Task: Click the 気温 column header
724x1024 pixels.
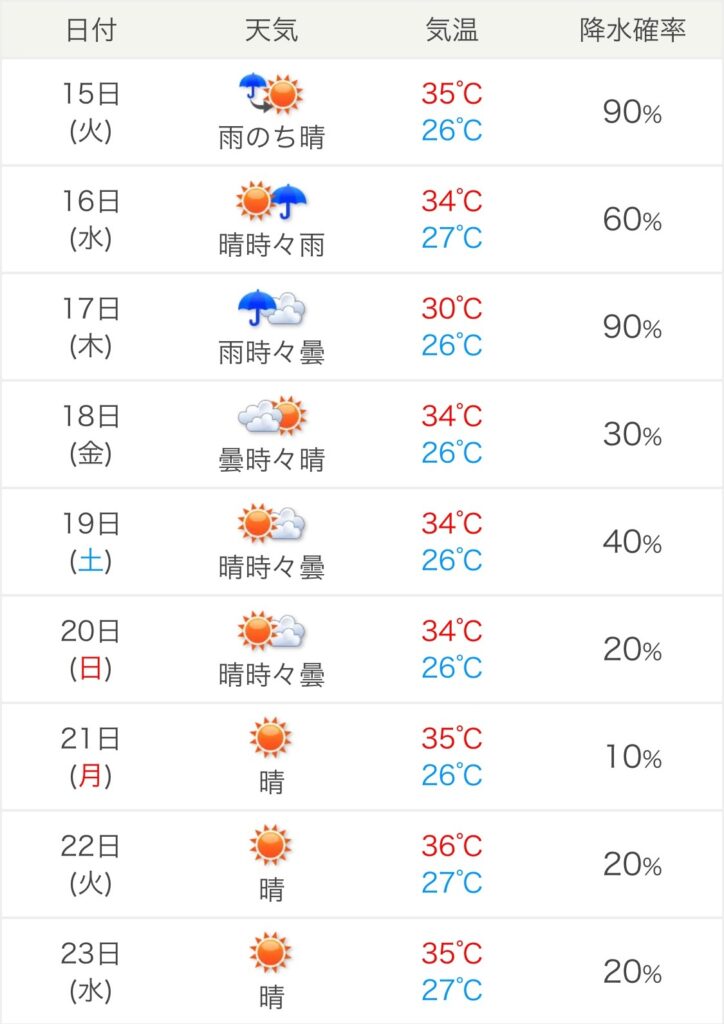Action: pos(452,30)
